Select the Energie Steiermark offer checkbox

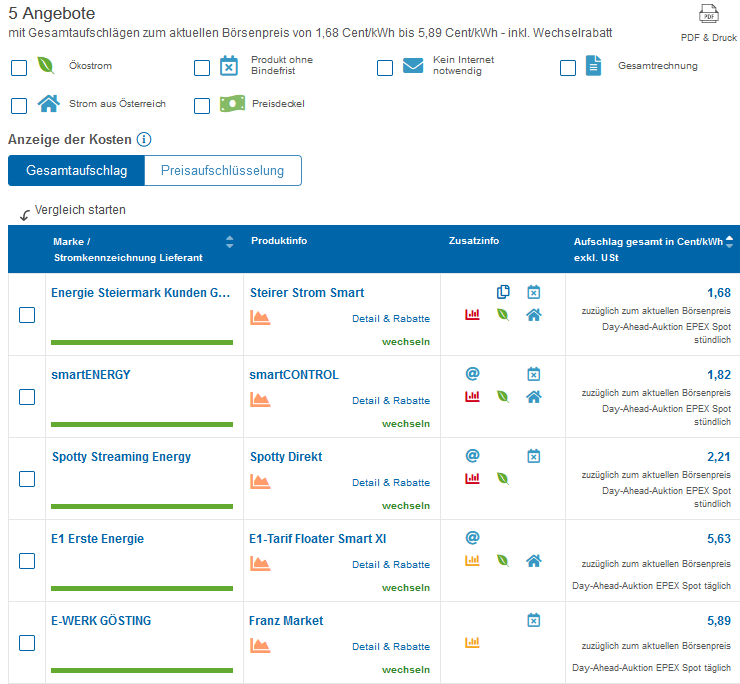pos(27,315)
